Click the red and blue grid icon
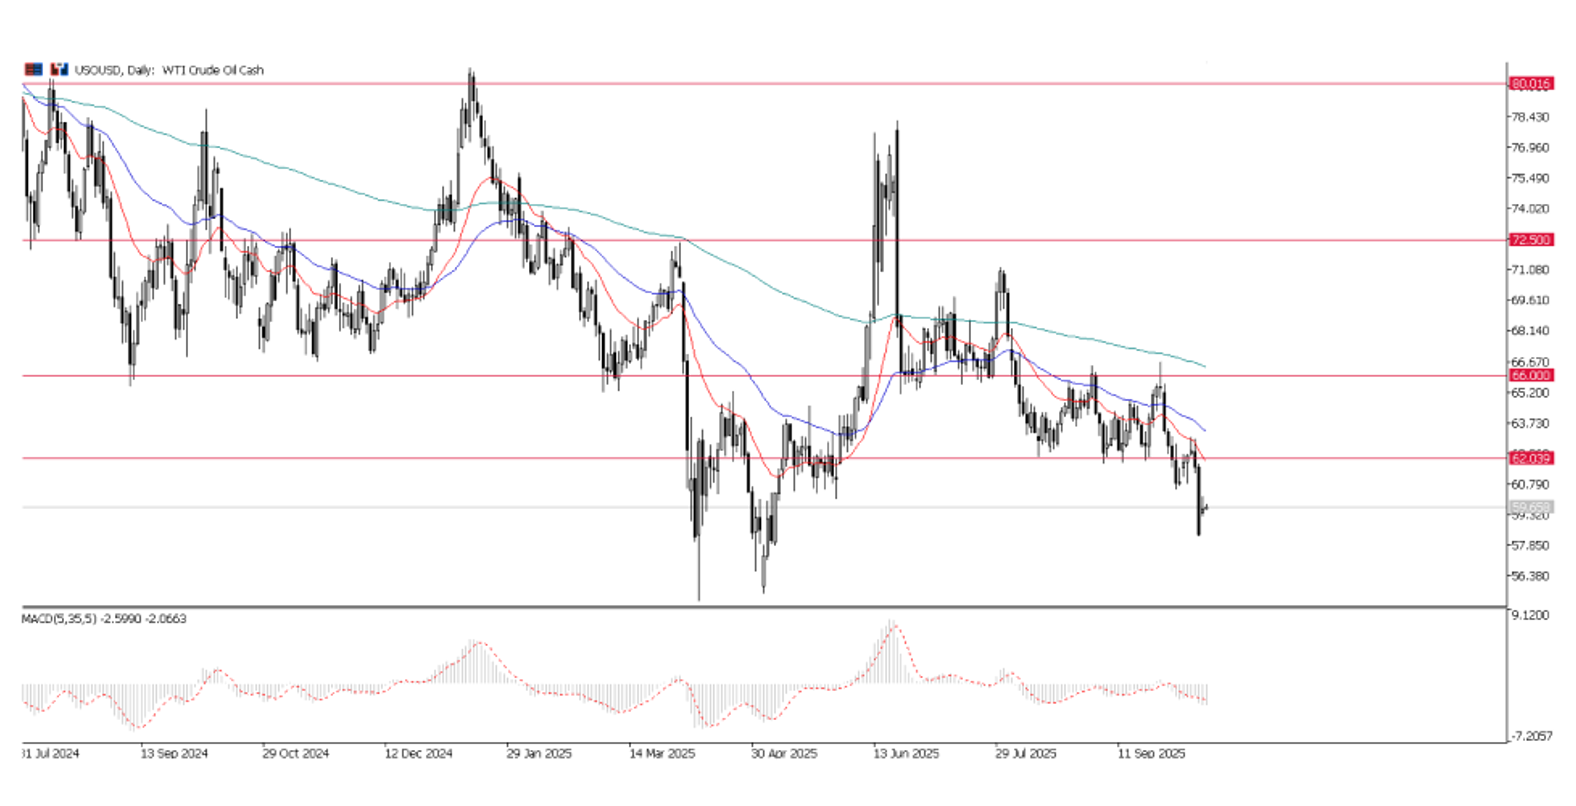Viewport: 1576px width, 806px height. pyautogui.click(x=34, y=70)
